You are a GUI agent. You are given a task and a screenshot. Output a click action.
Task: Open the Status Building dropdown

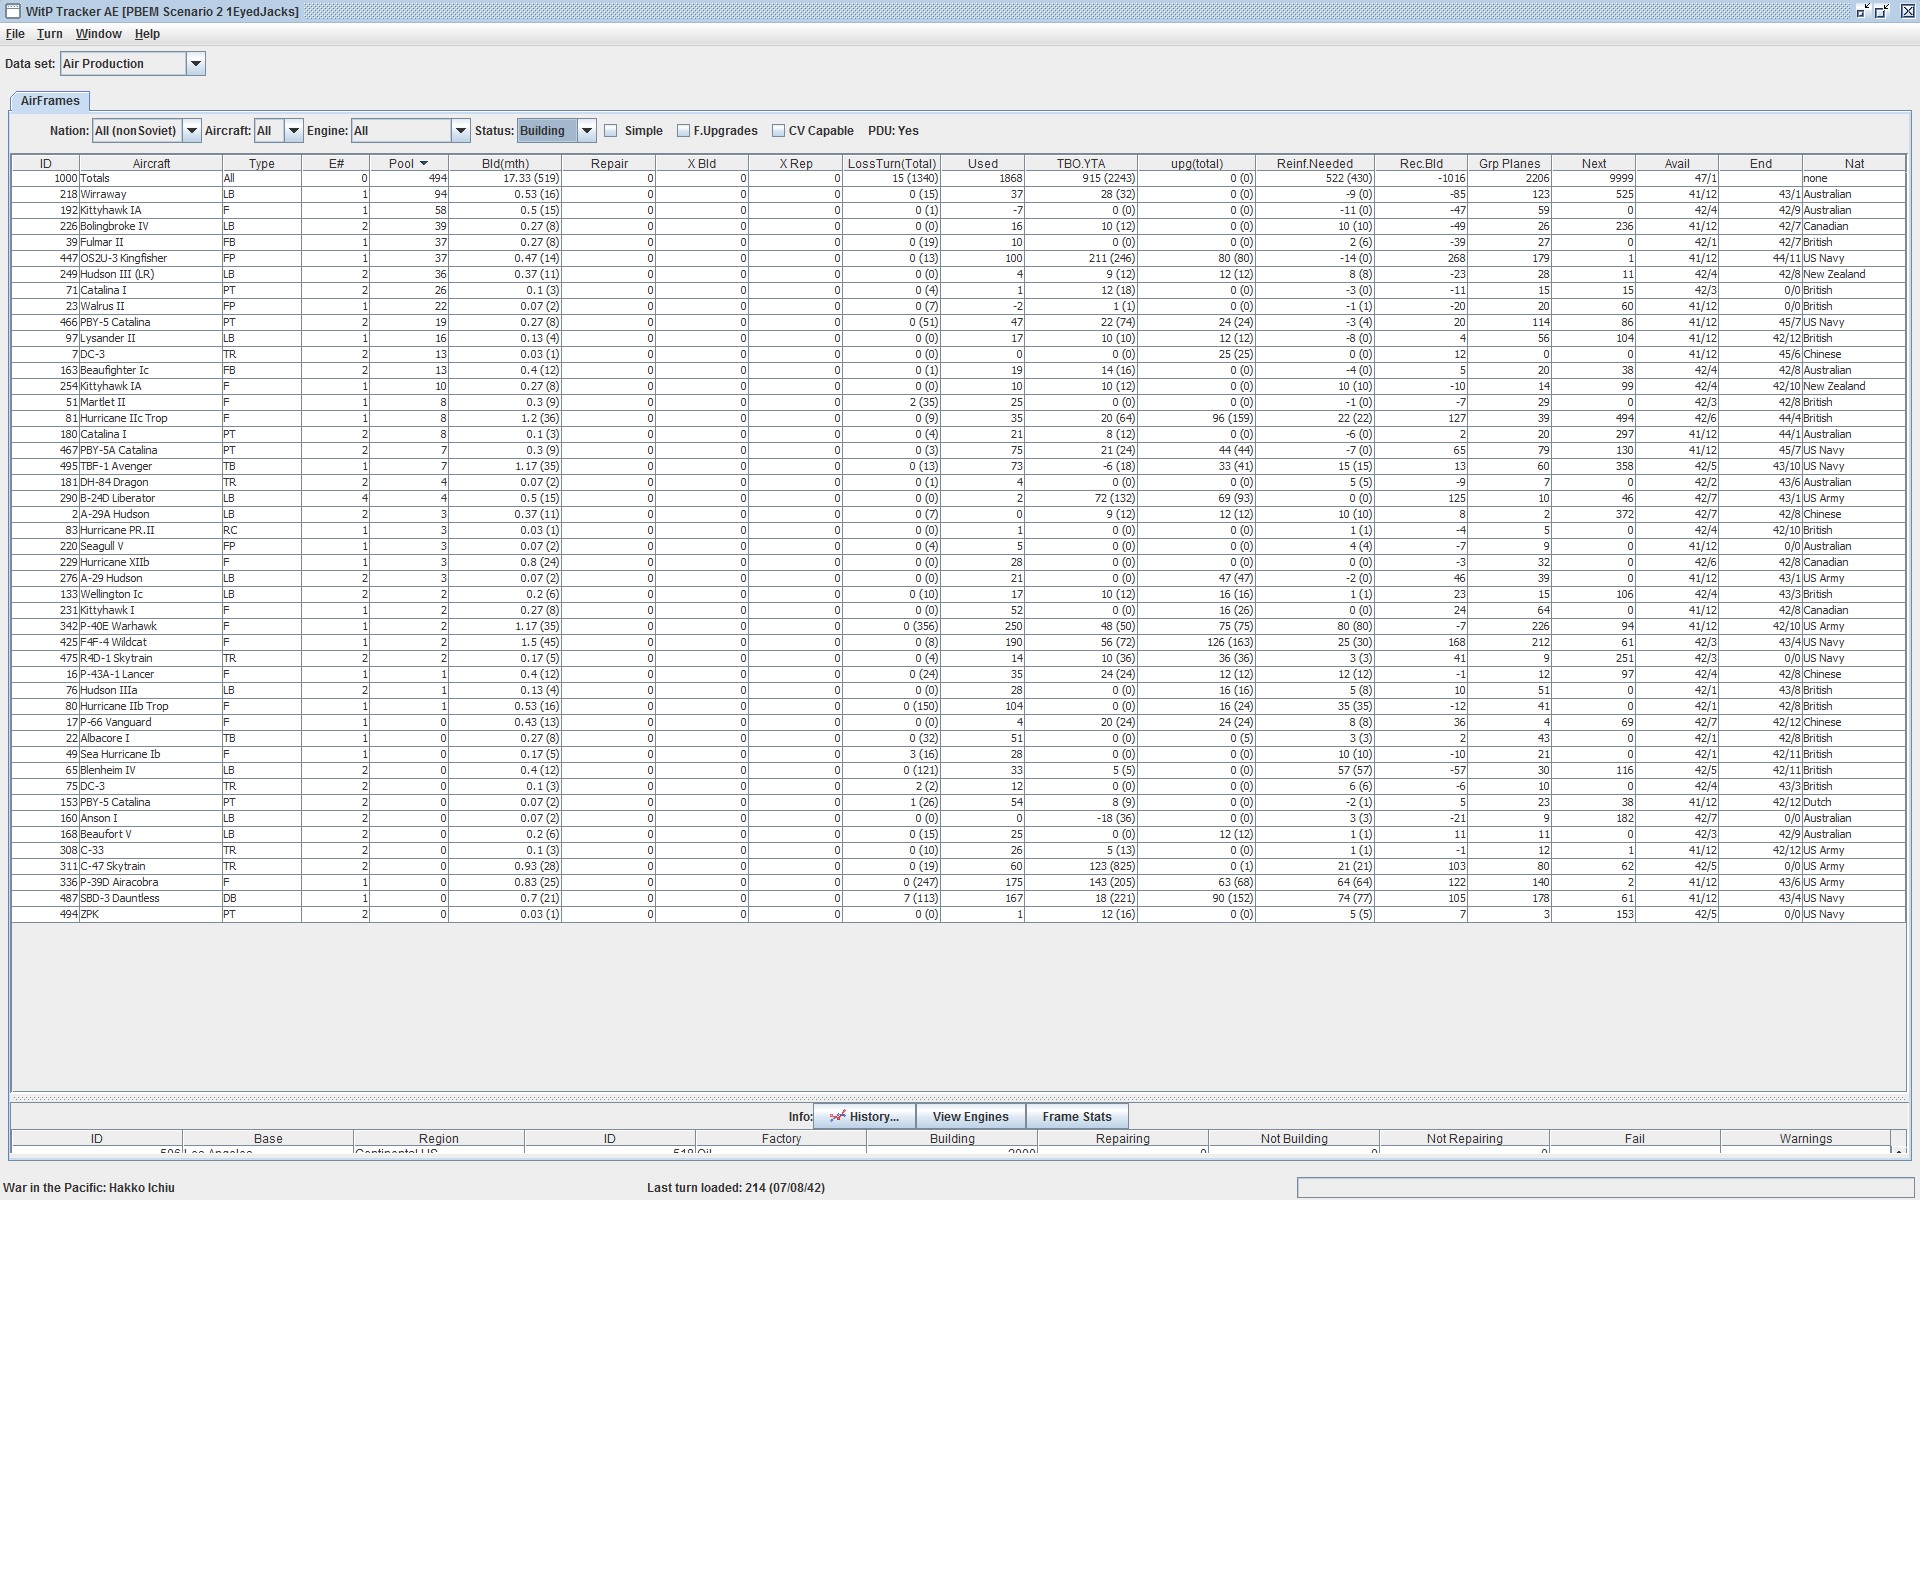587,131
